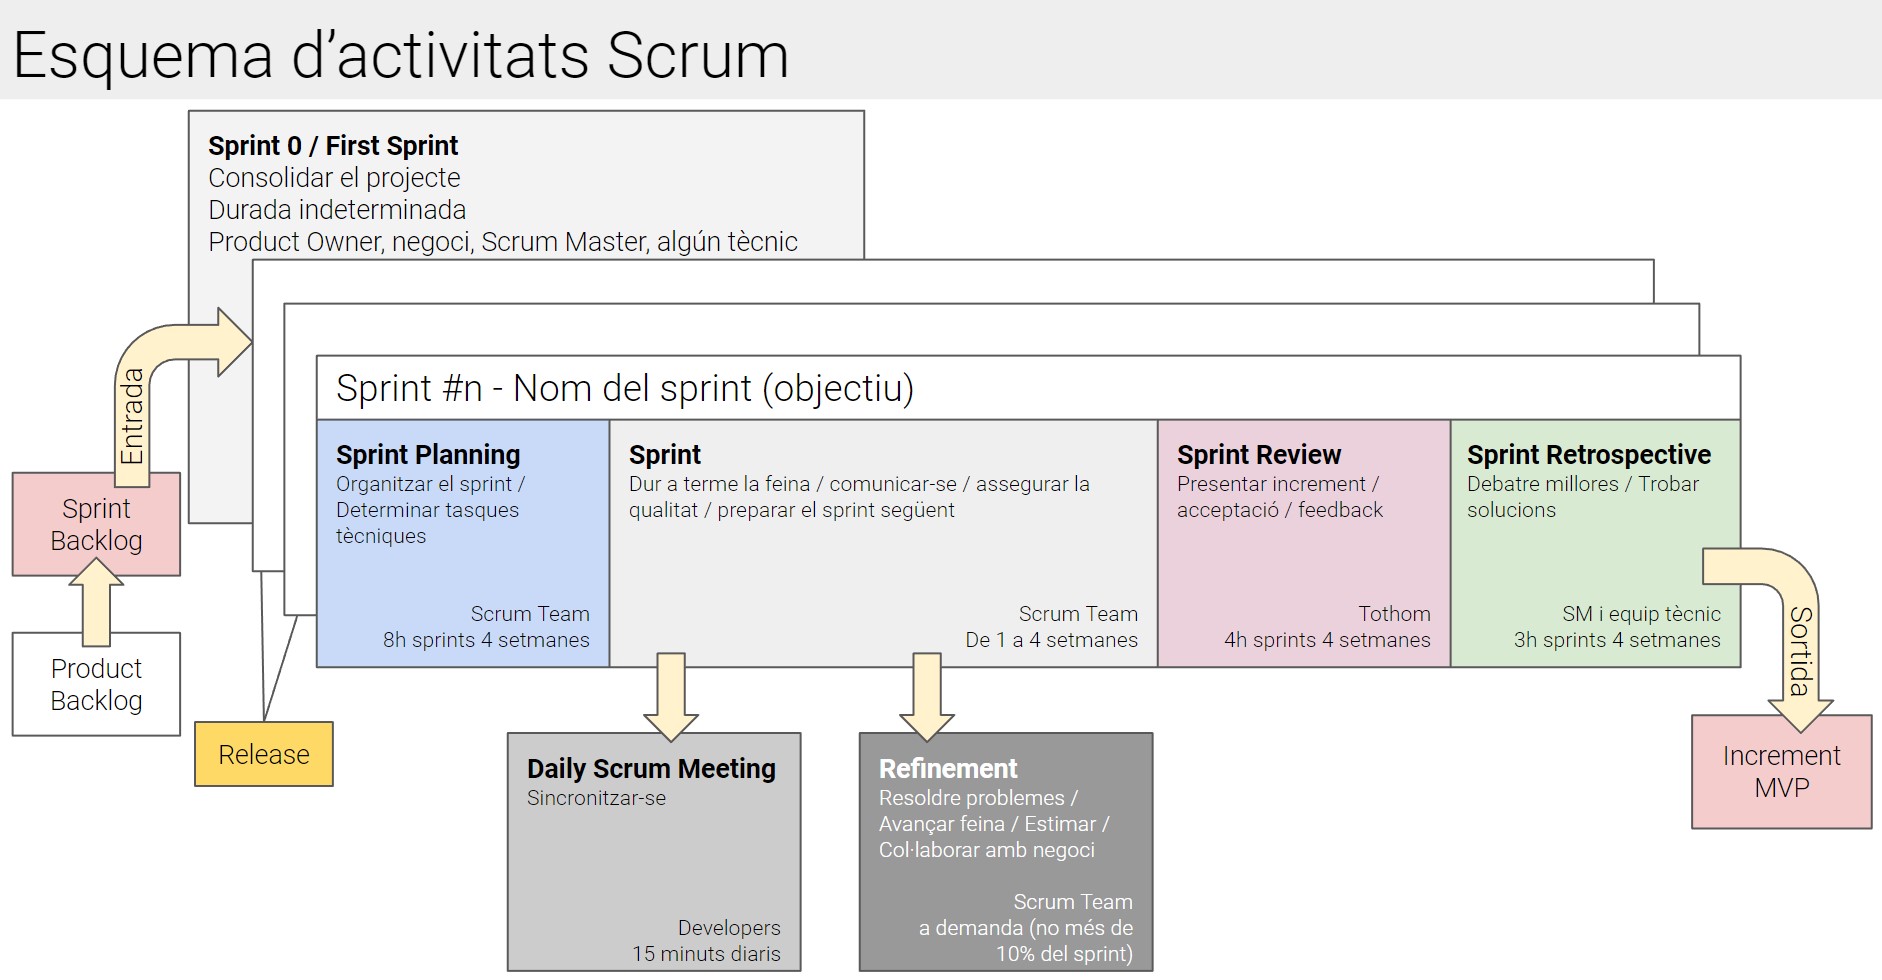Viewport: 1882px width, 980px height.
Task: Click "Product Owner, negoci, Scrum Master, algún tècnic"
Action: pyautogui.click(x=503, y=242)
